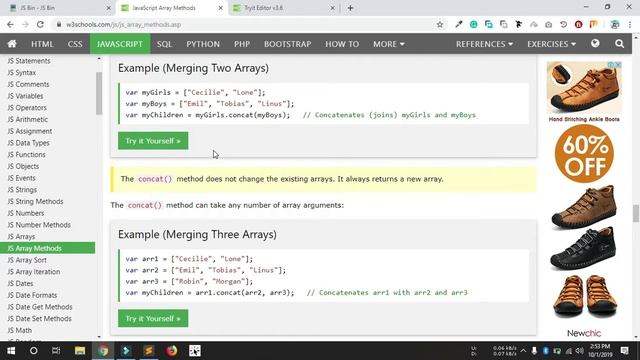This screenshot has height=360, width=640.
Task: Close the JS Bin tab
Action: tap(109, 8)
